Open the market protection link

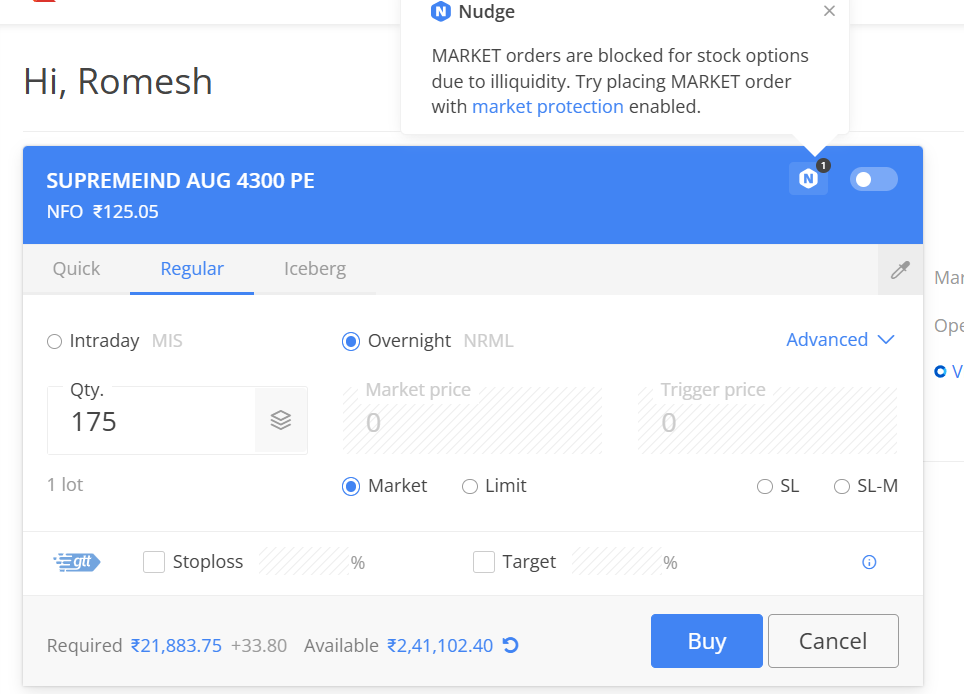click(548, 107)
